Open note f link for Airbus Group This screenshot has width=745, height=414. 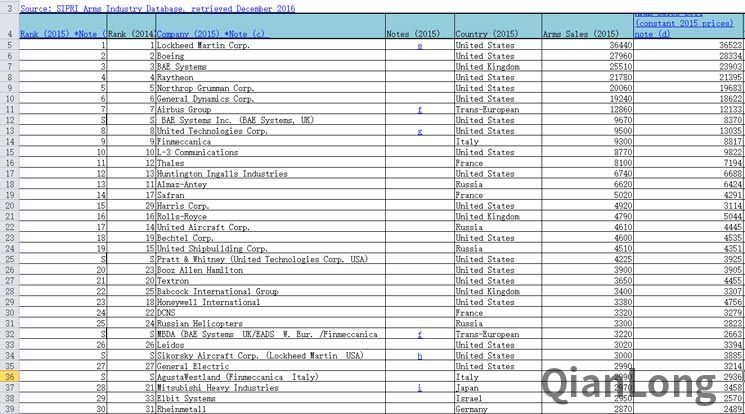point(420,110)
